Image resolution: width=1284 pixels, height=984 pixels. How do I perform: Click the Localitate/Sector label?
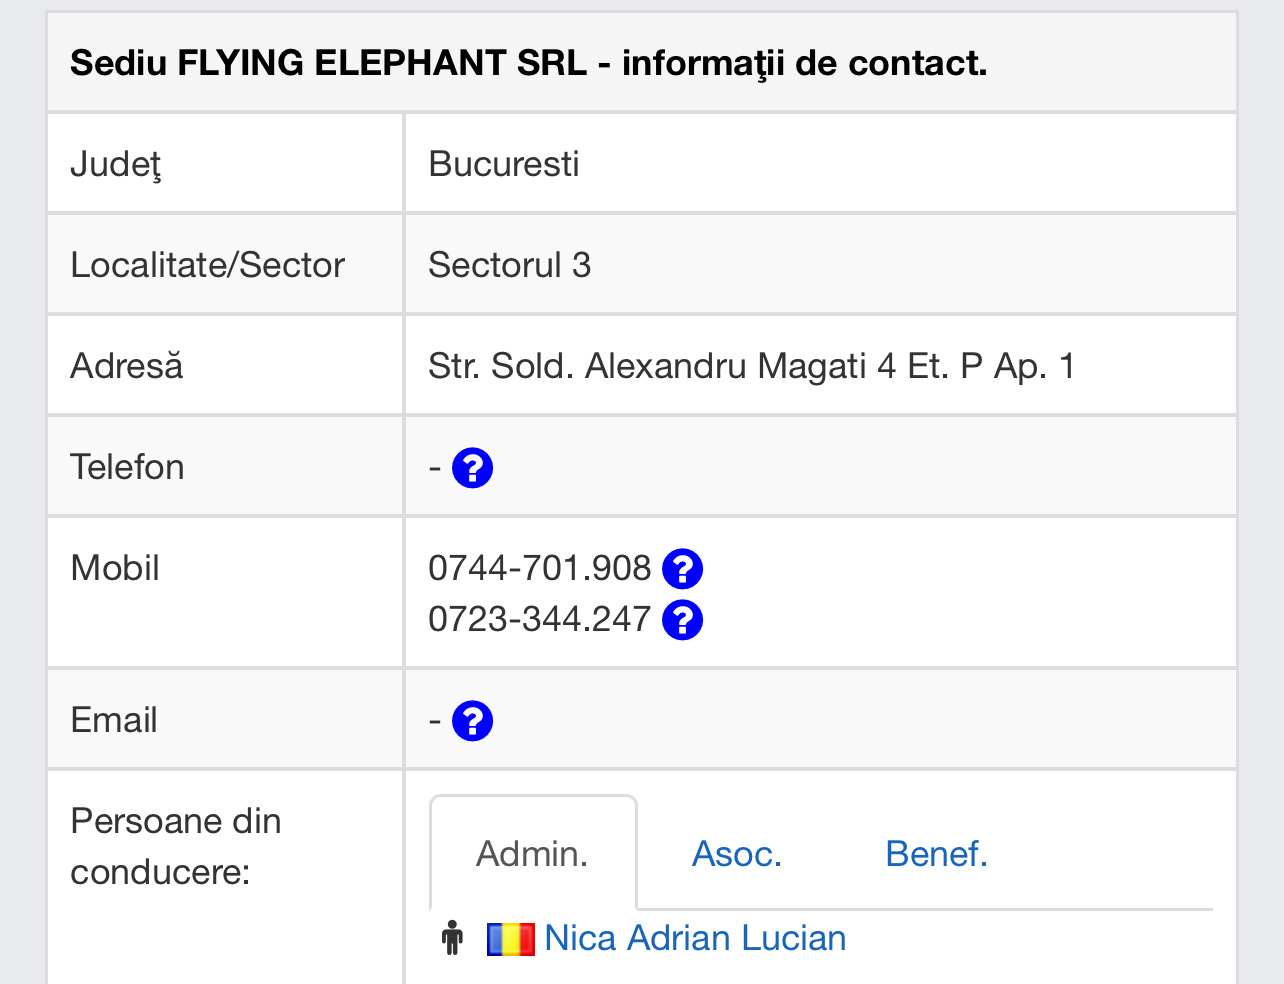(x=207, y=265)
